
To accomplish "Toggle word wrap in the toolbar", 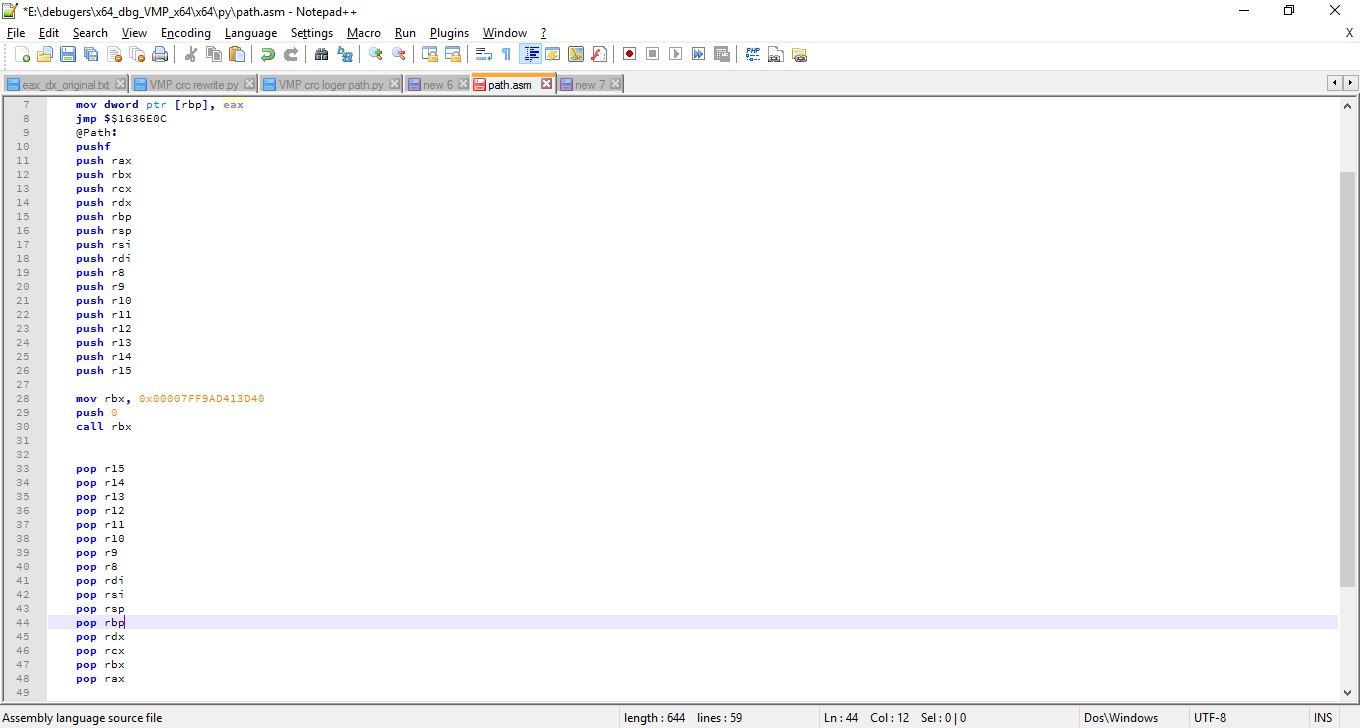I will coord(484,55).
